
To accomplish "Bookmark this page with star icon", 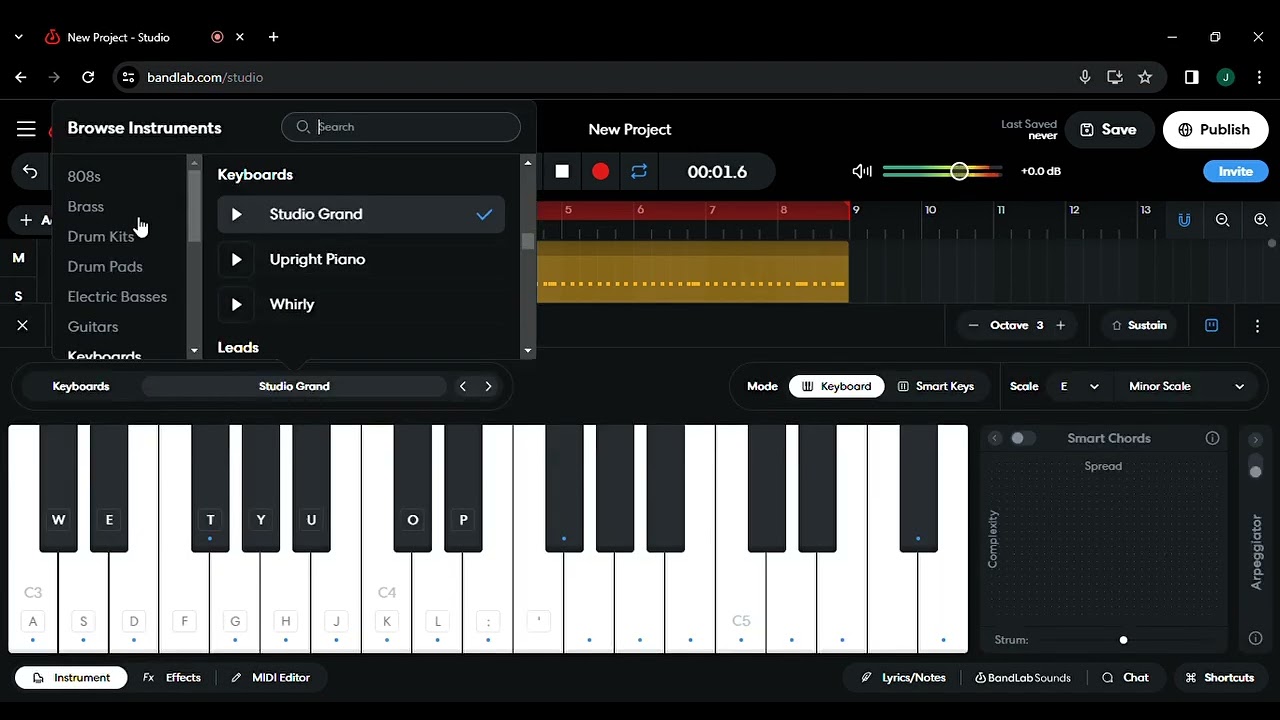I will (1145, 77).
